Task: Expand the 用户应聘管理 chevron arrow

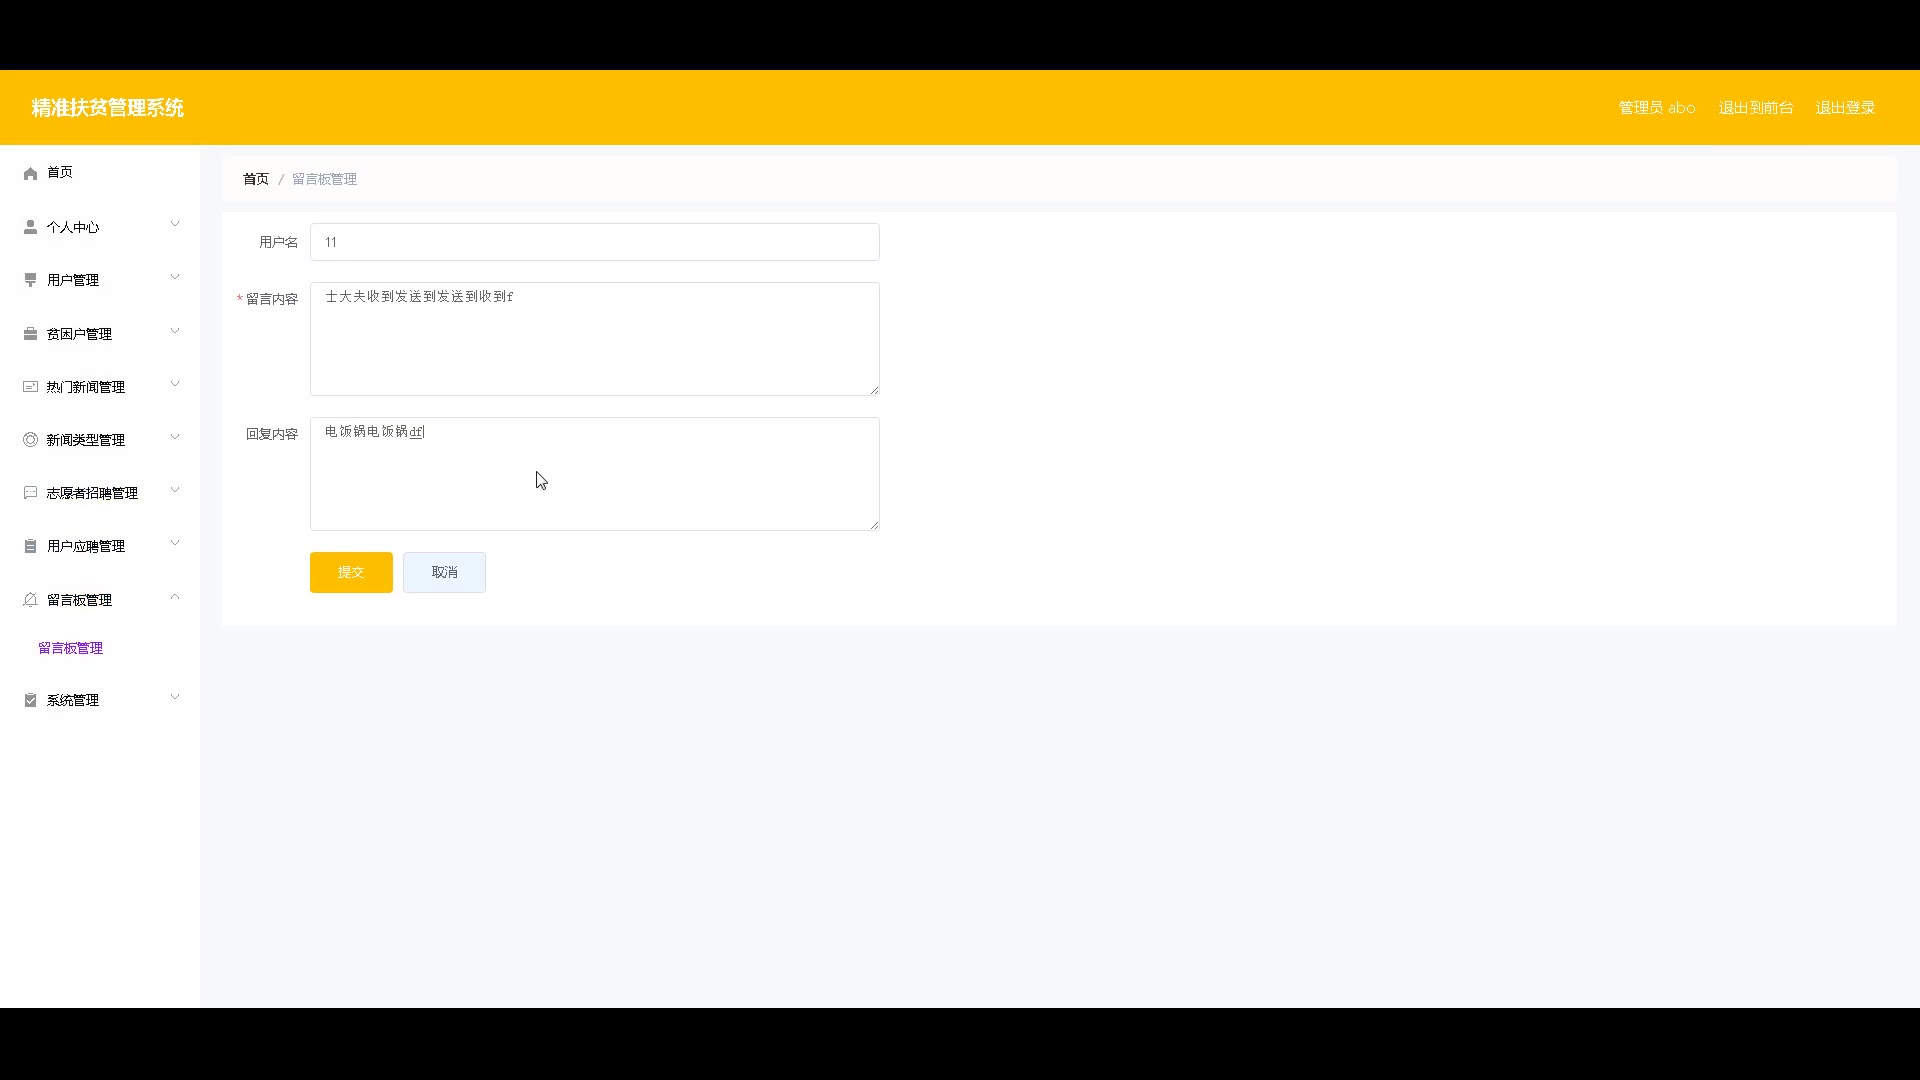Action: [175, 544]
